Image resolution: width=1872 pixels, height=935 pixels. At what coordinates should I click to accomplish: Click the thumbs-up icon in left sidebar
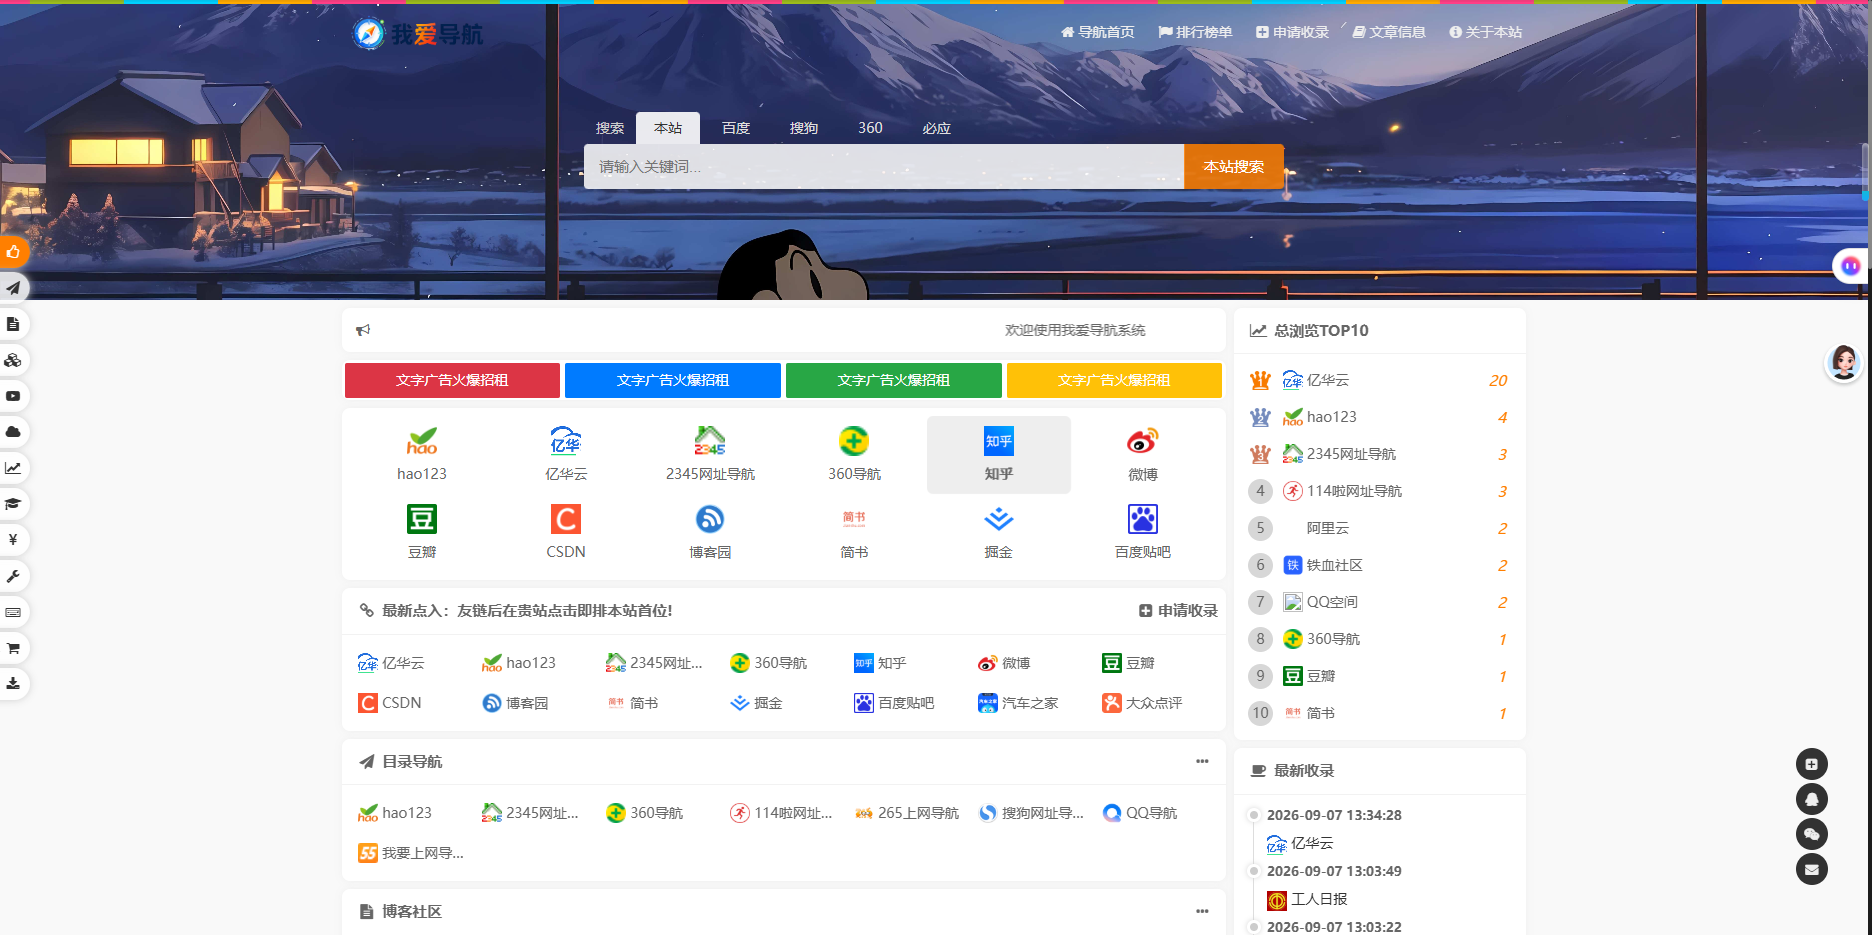pos(13,252)
